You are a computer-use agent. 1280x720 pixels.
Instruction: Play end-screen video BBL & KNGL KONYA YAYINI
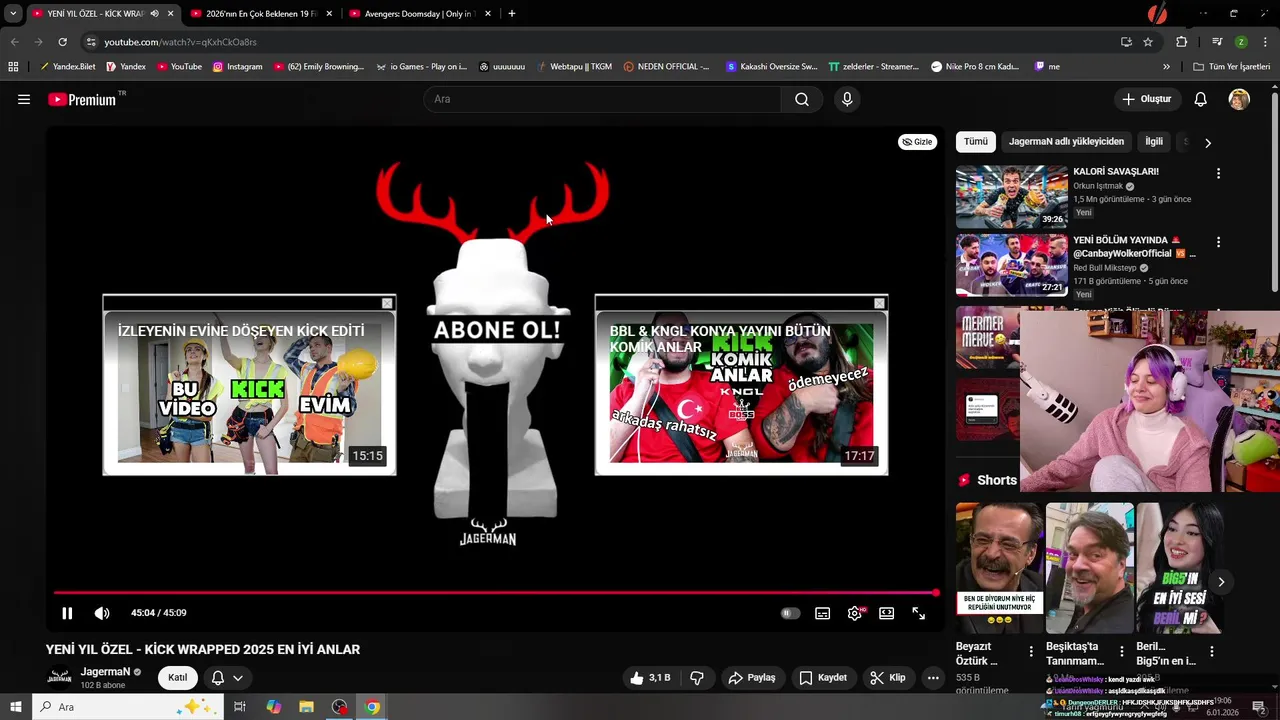click(x=741, y=392)
